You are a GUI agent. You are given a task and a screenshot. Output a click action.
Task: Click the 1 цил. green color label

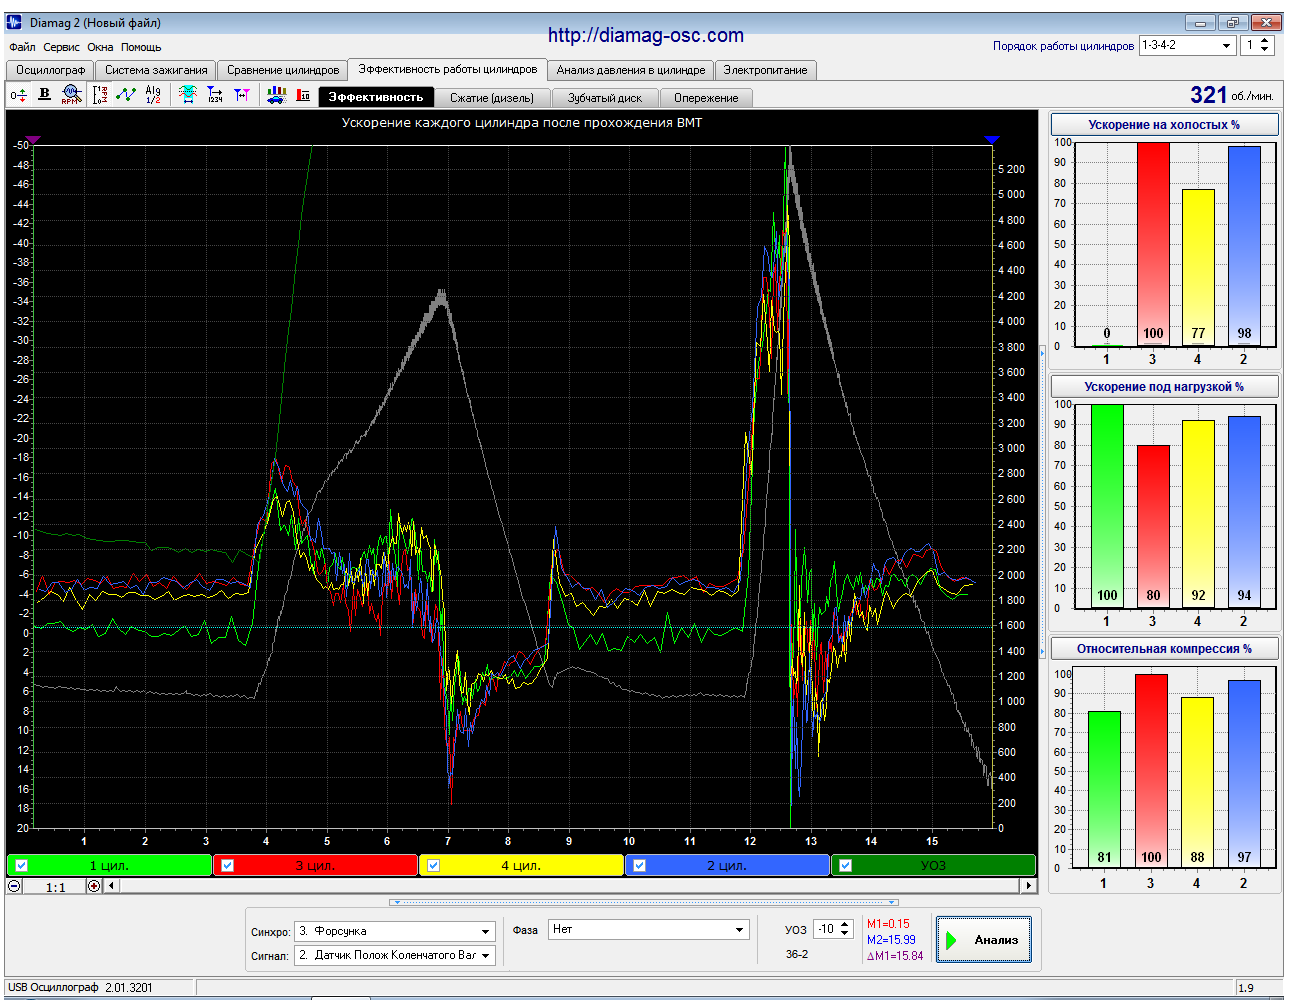pos(110,866)
